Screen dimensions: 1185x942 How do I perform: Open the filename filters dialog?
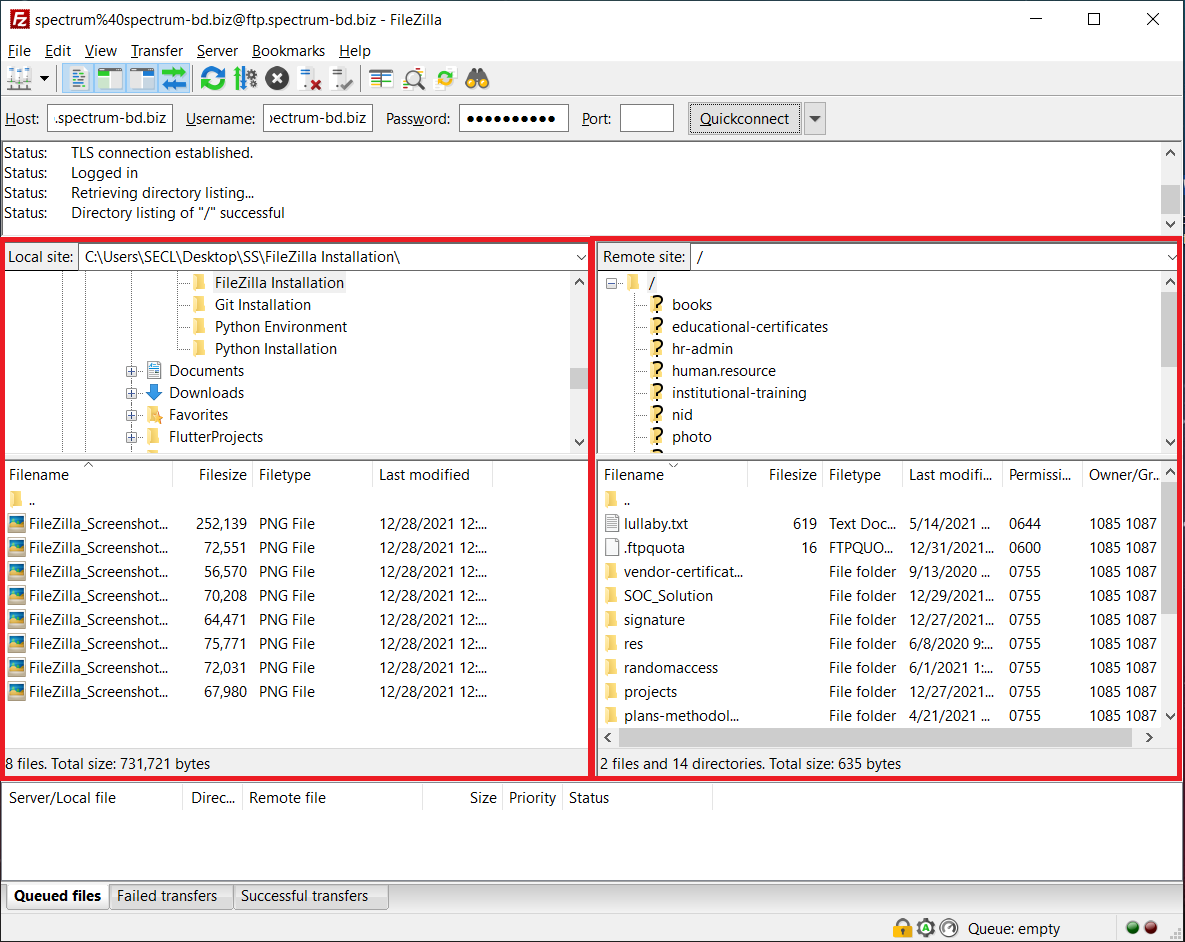click(x=381, y=79)
